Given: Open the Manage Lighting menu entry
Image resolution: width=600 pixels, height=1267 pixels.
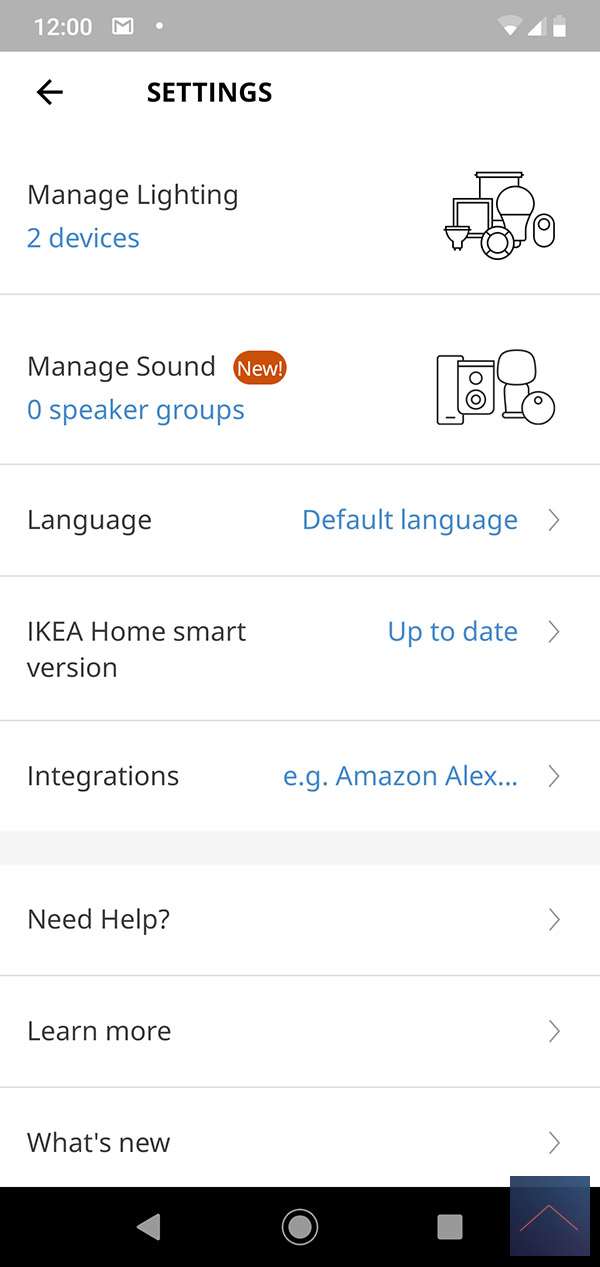Looking at the screenshot, I should [x=133, y=195].
